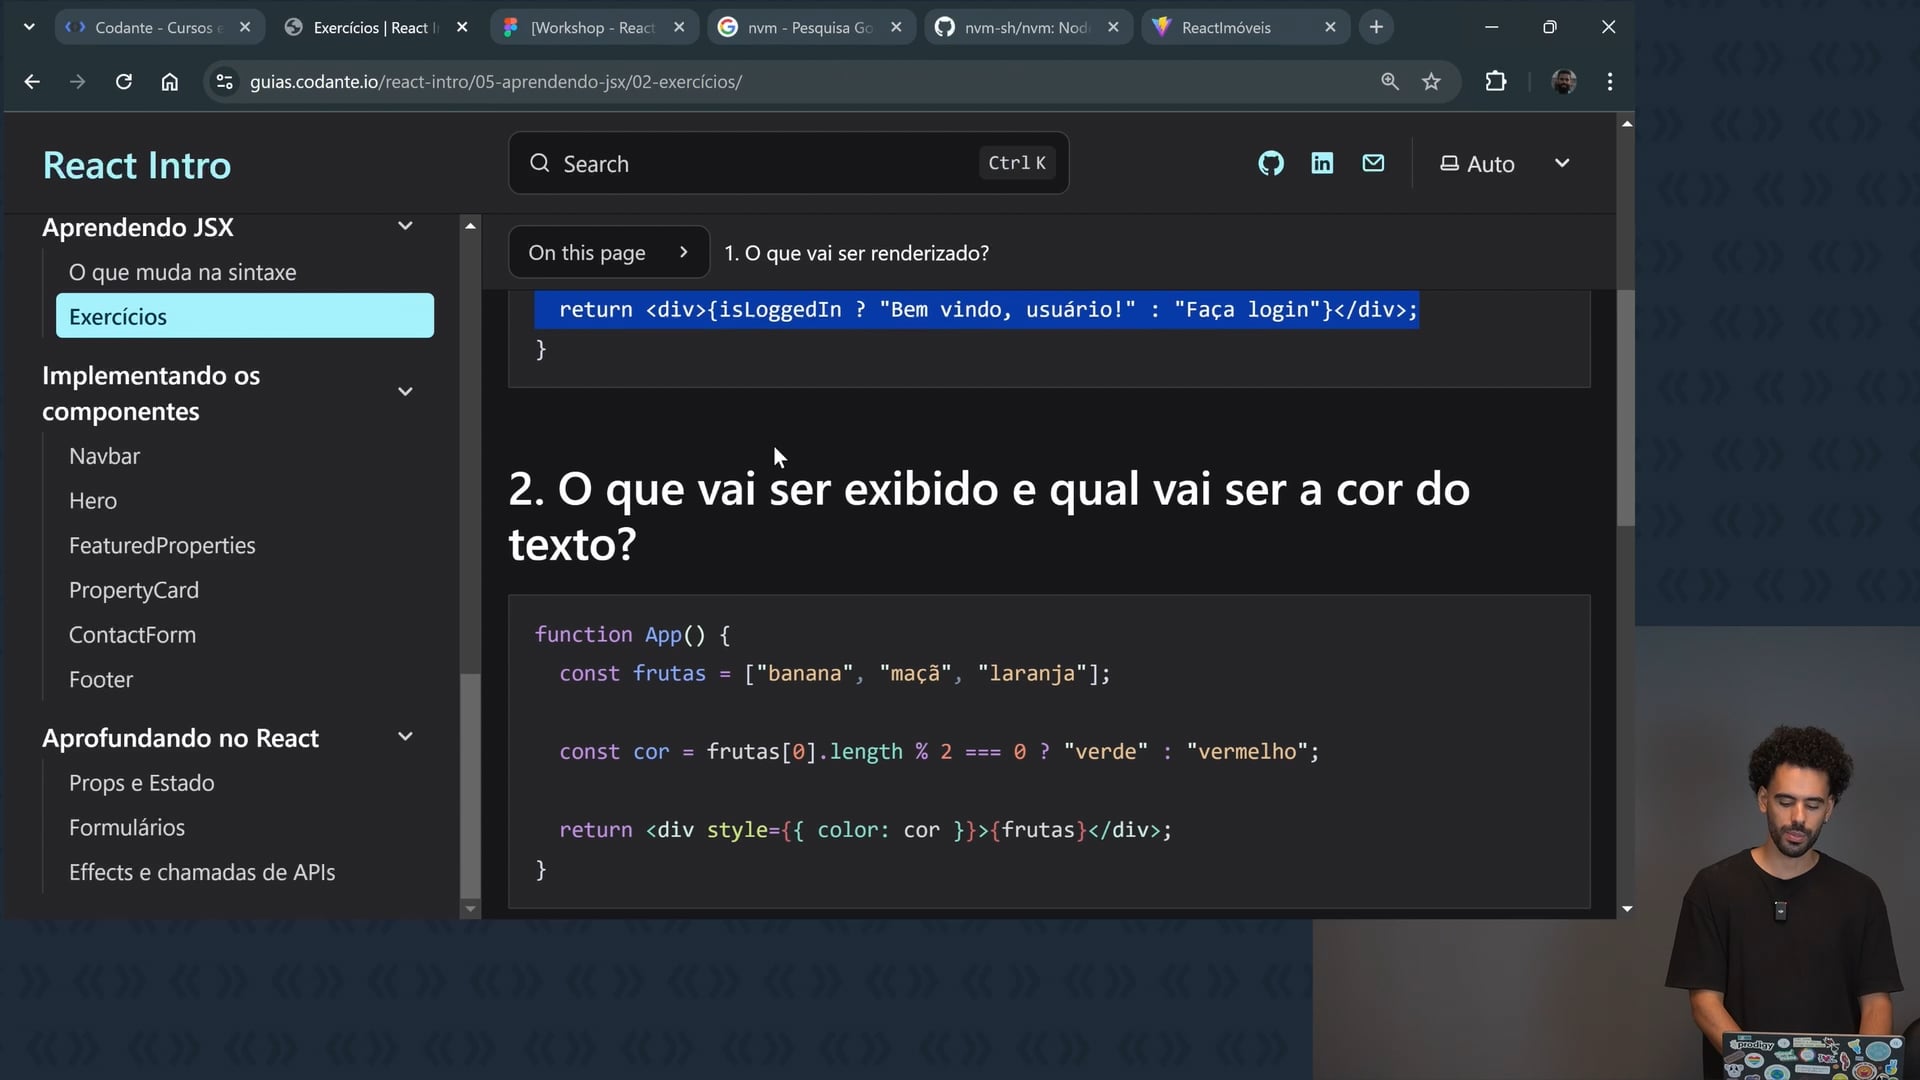
Task: Open the PropertyCard sidebar link
Action: tap(134, 590)
